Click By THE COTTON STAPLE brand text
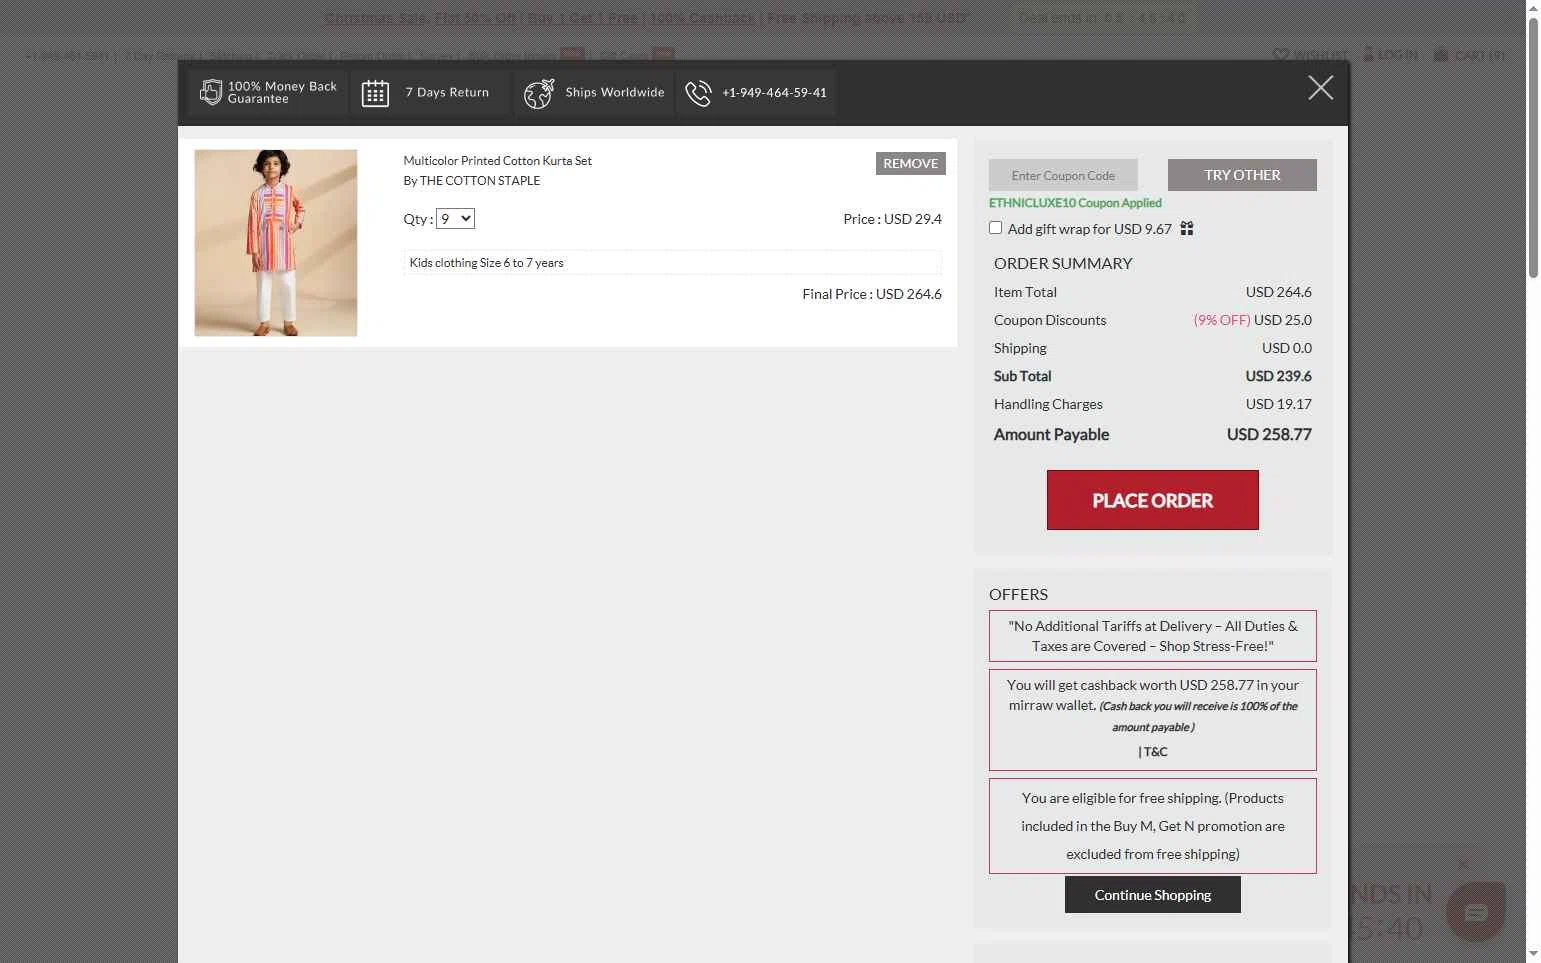The height and width of the screenshot is (963, 1541). (471, 181)
